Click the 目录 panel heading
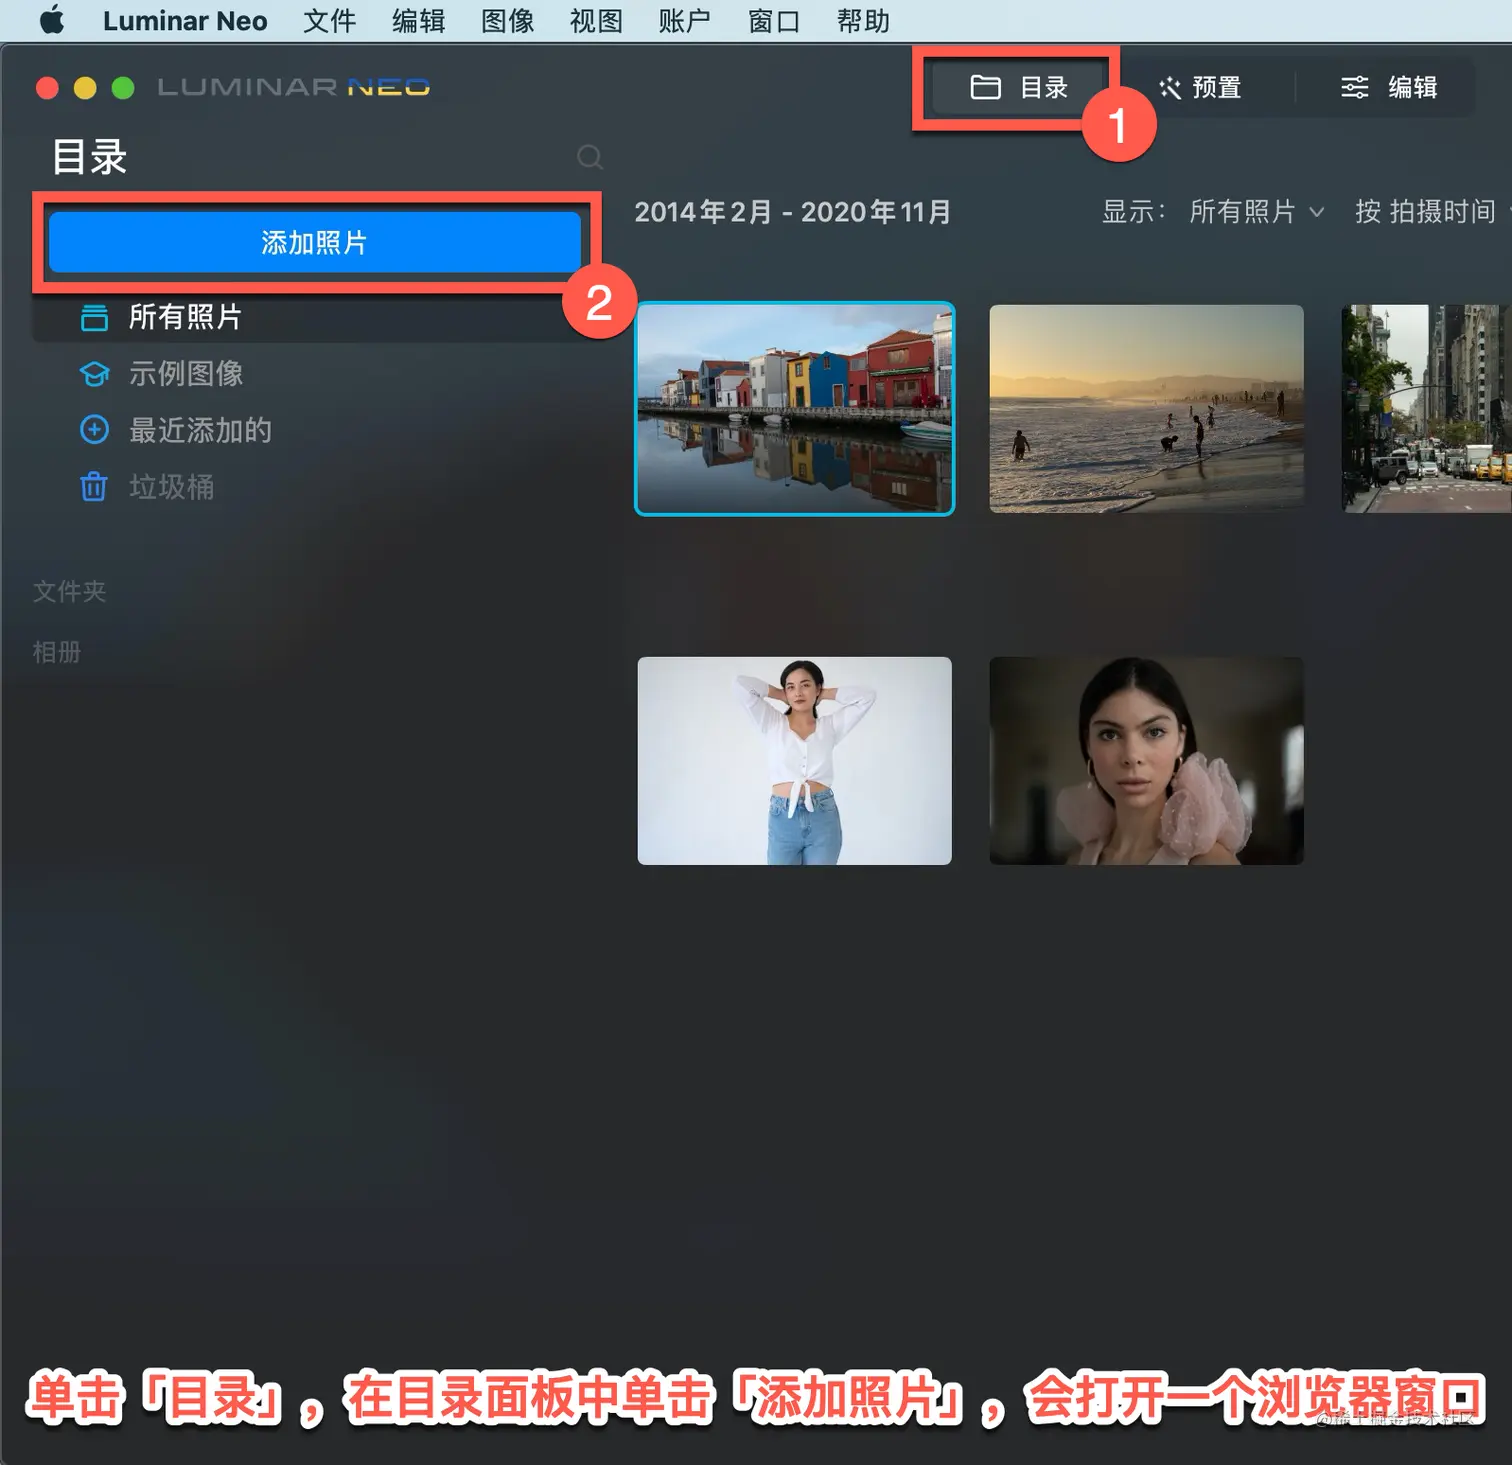The image size is (1512, 1465). coord(90,157)
